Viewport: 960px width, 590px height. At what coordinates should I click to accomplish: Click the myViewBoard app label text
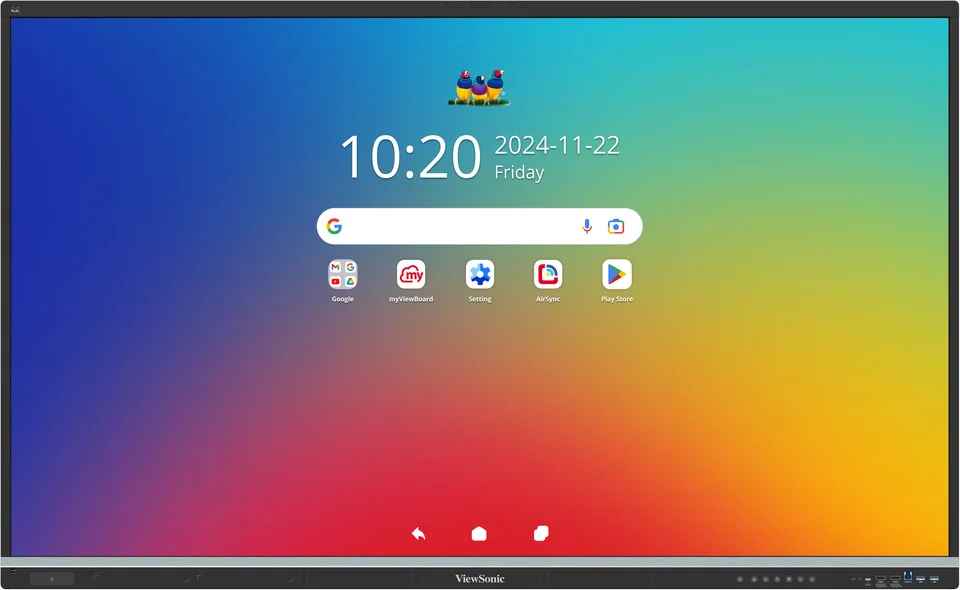(411, 299)
